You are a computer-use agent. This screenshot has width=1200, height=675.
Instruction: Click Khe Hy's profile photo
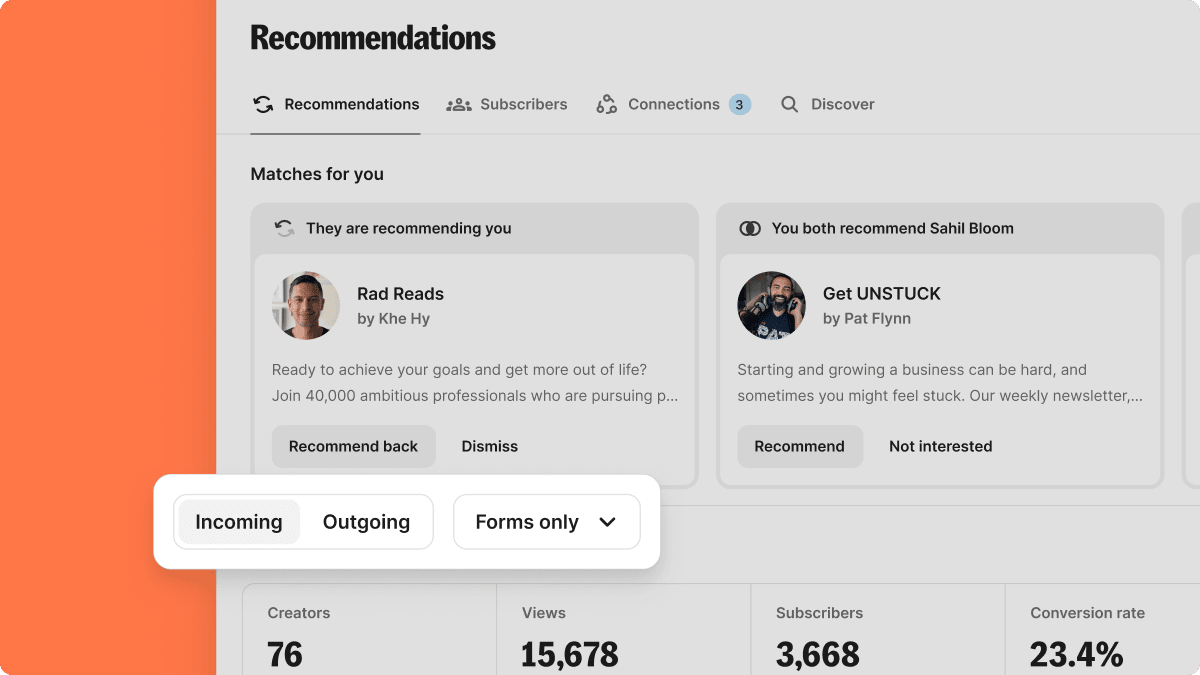(306, 305)
